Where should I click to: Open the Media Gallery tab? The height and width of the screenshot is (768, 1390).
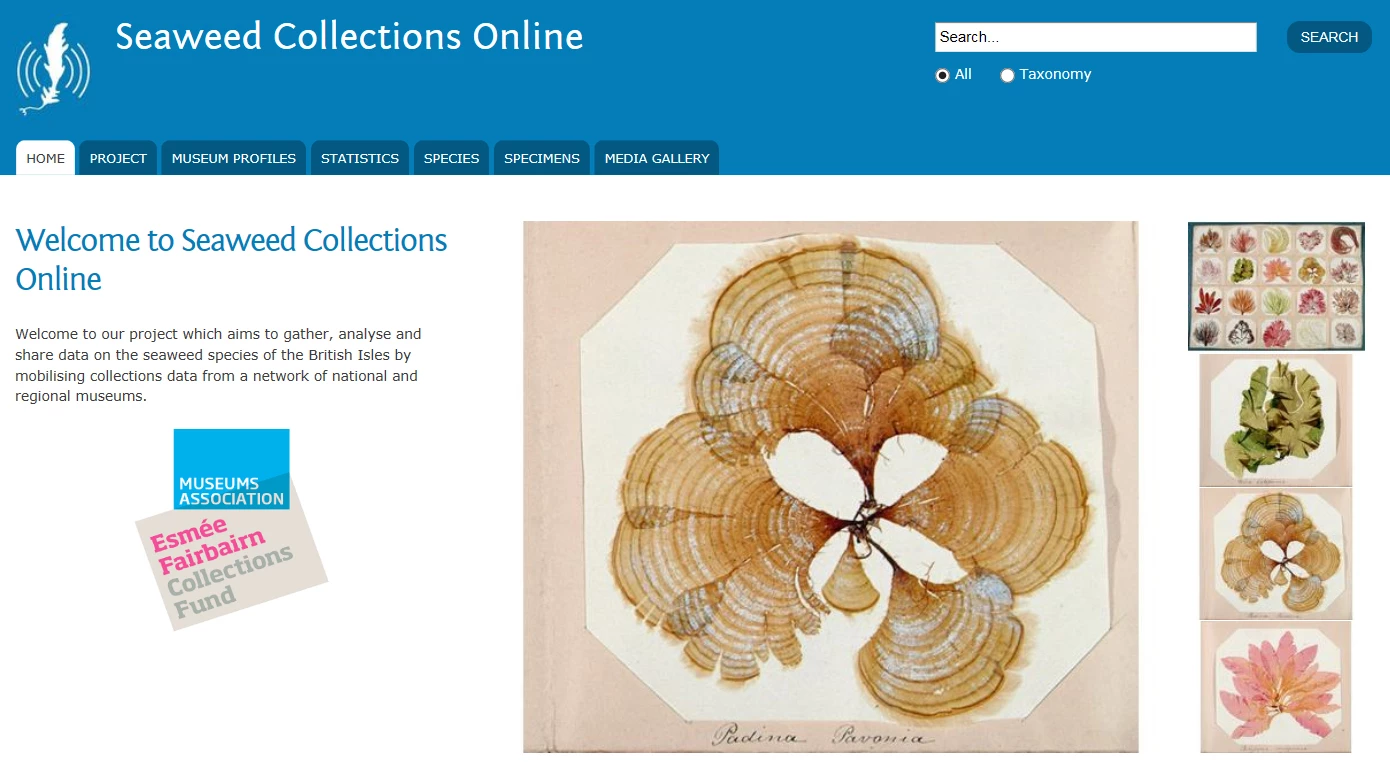(657, 158)
